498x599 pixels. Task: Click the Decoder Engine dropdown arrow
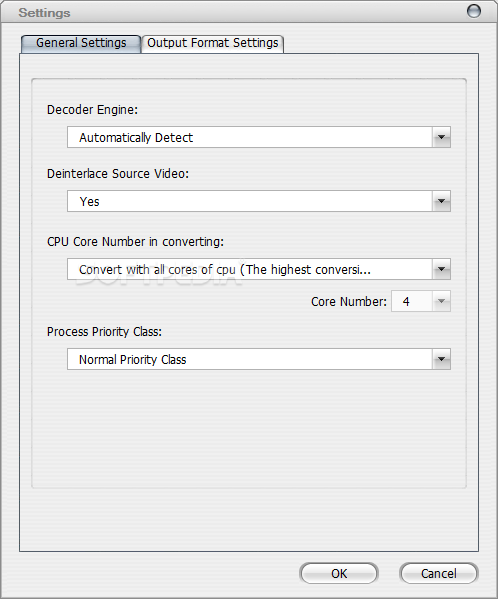pyautogui.click(x=441, y=137)
